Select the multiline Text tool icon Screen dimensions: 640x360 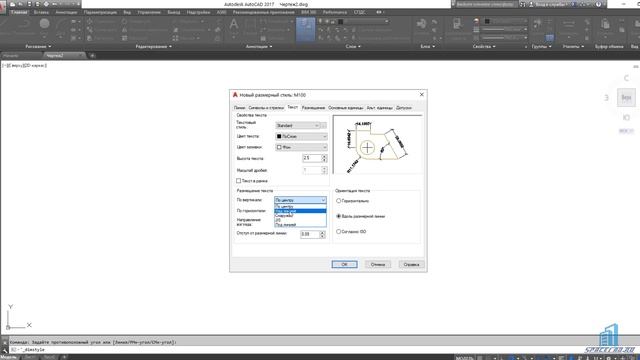[x=234, y=24]
